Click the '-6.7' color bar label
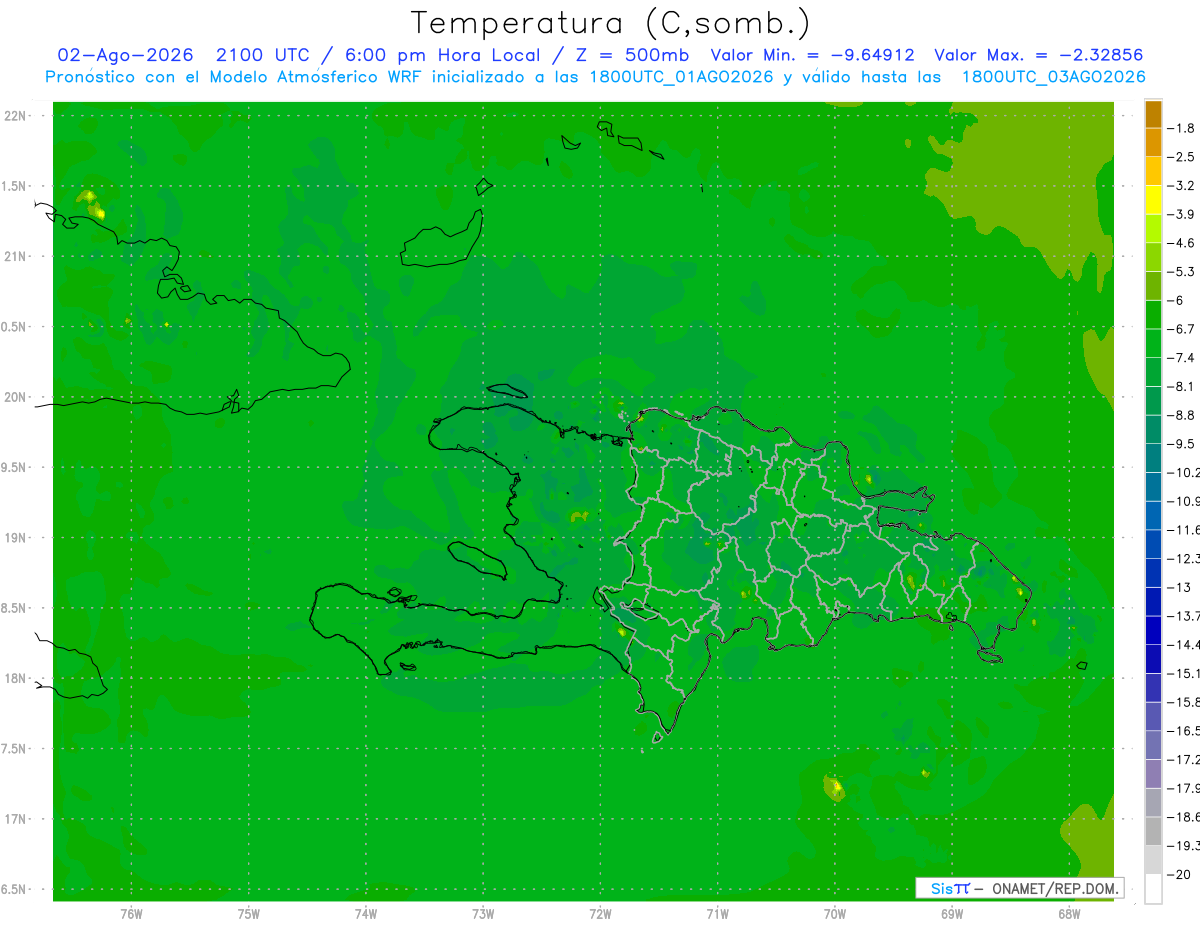The height and width of the screenshot is (927, 1200). point(1183,329)
